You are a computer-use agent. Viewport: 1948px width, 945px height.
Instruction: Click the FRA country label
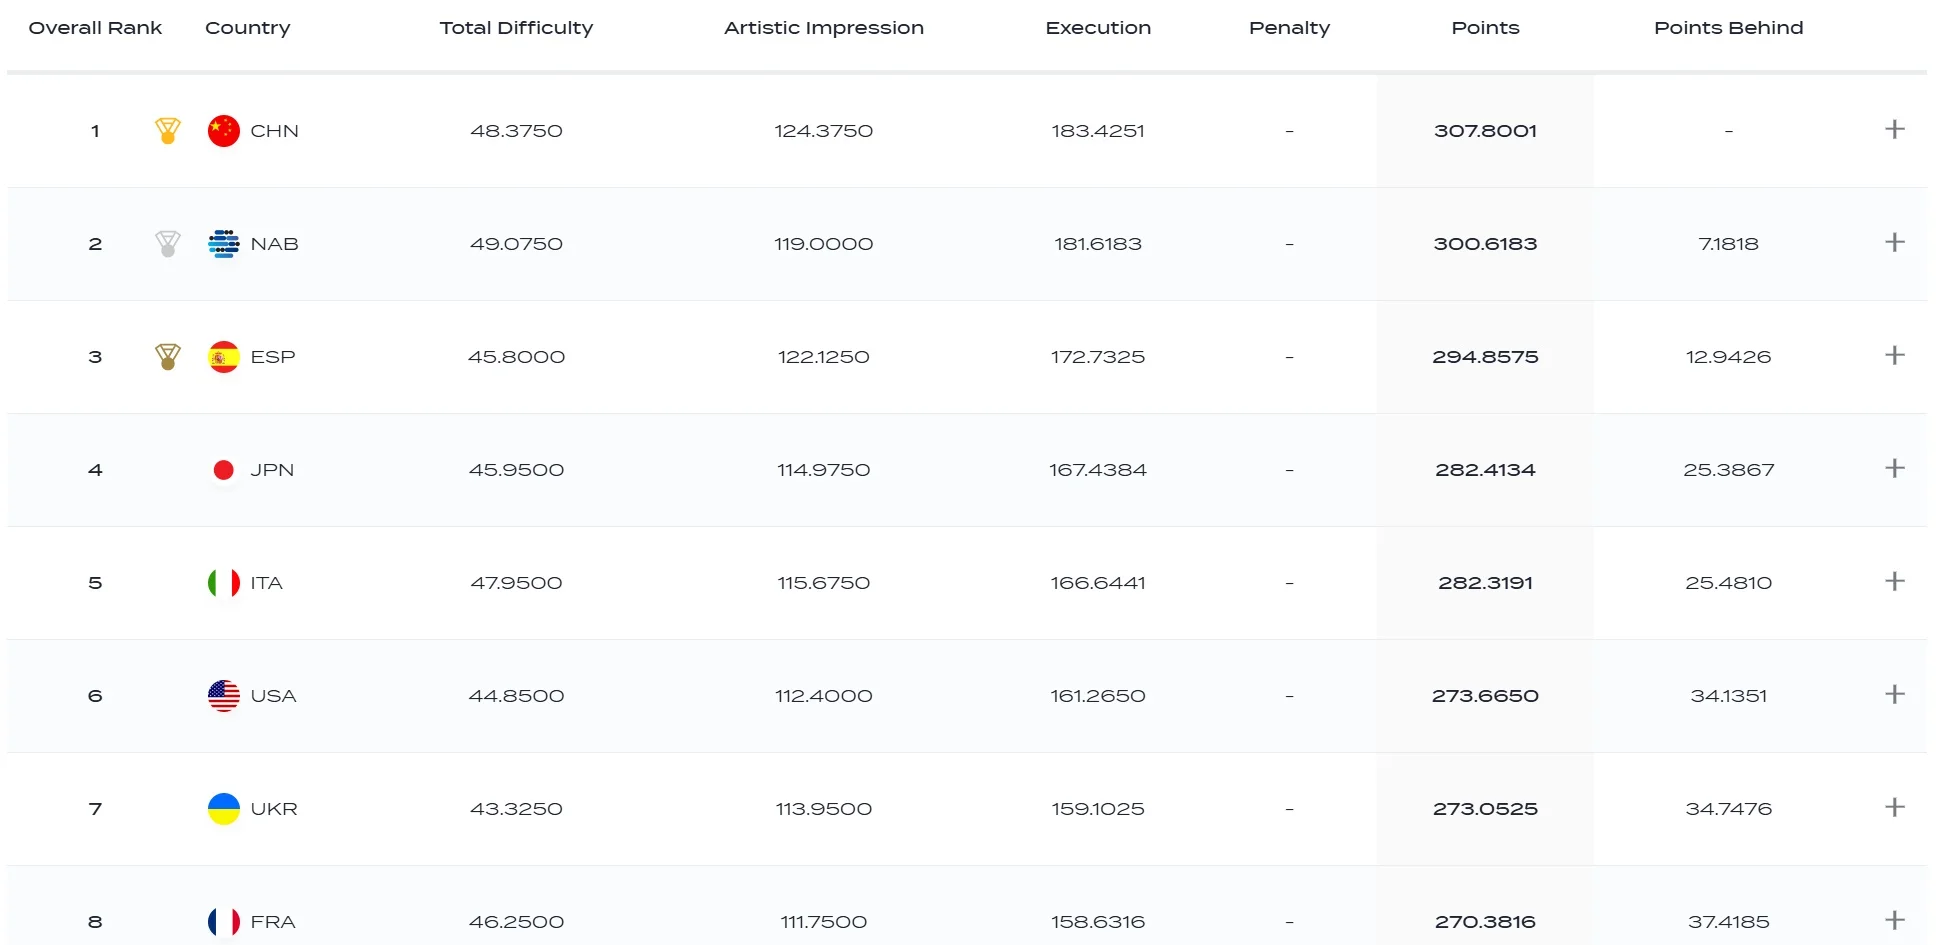click(x=272, y=922)
